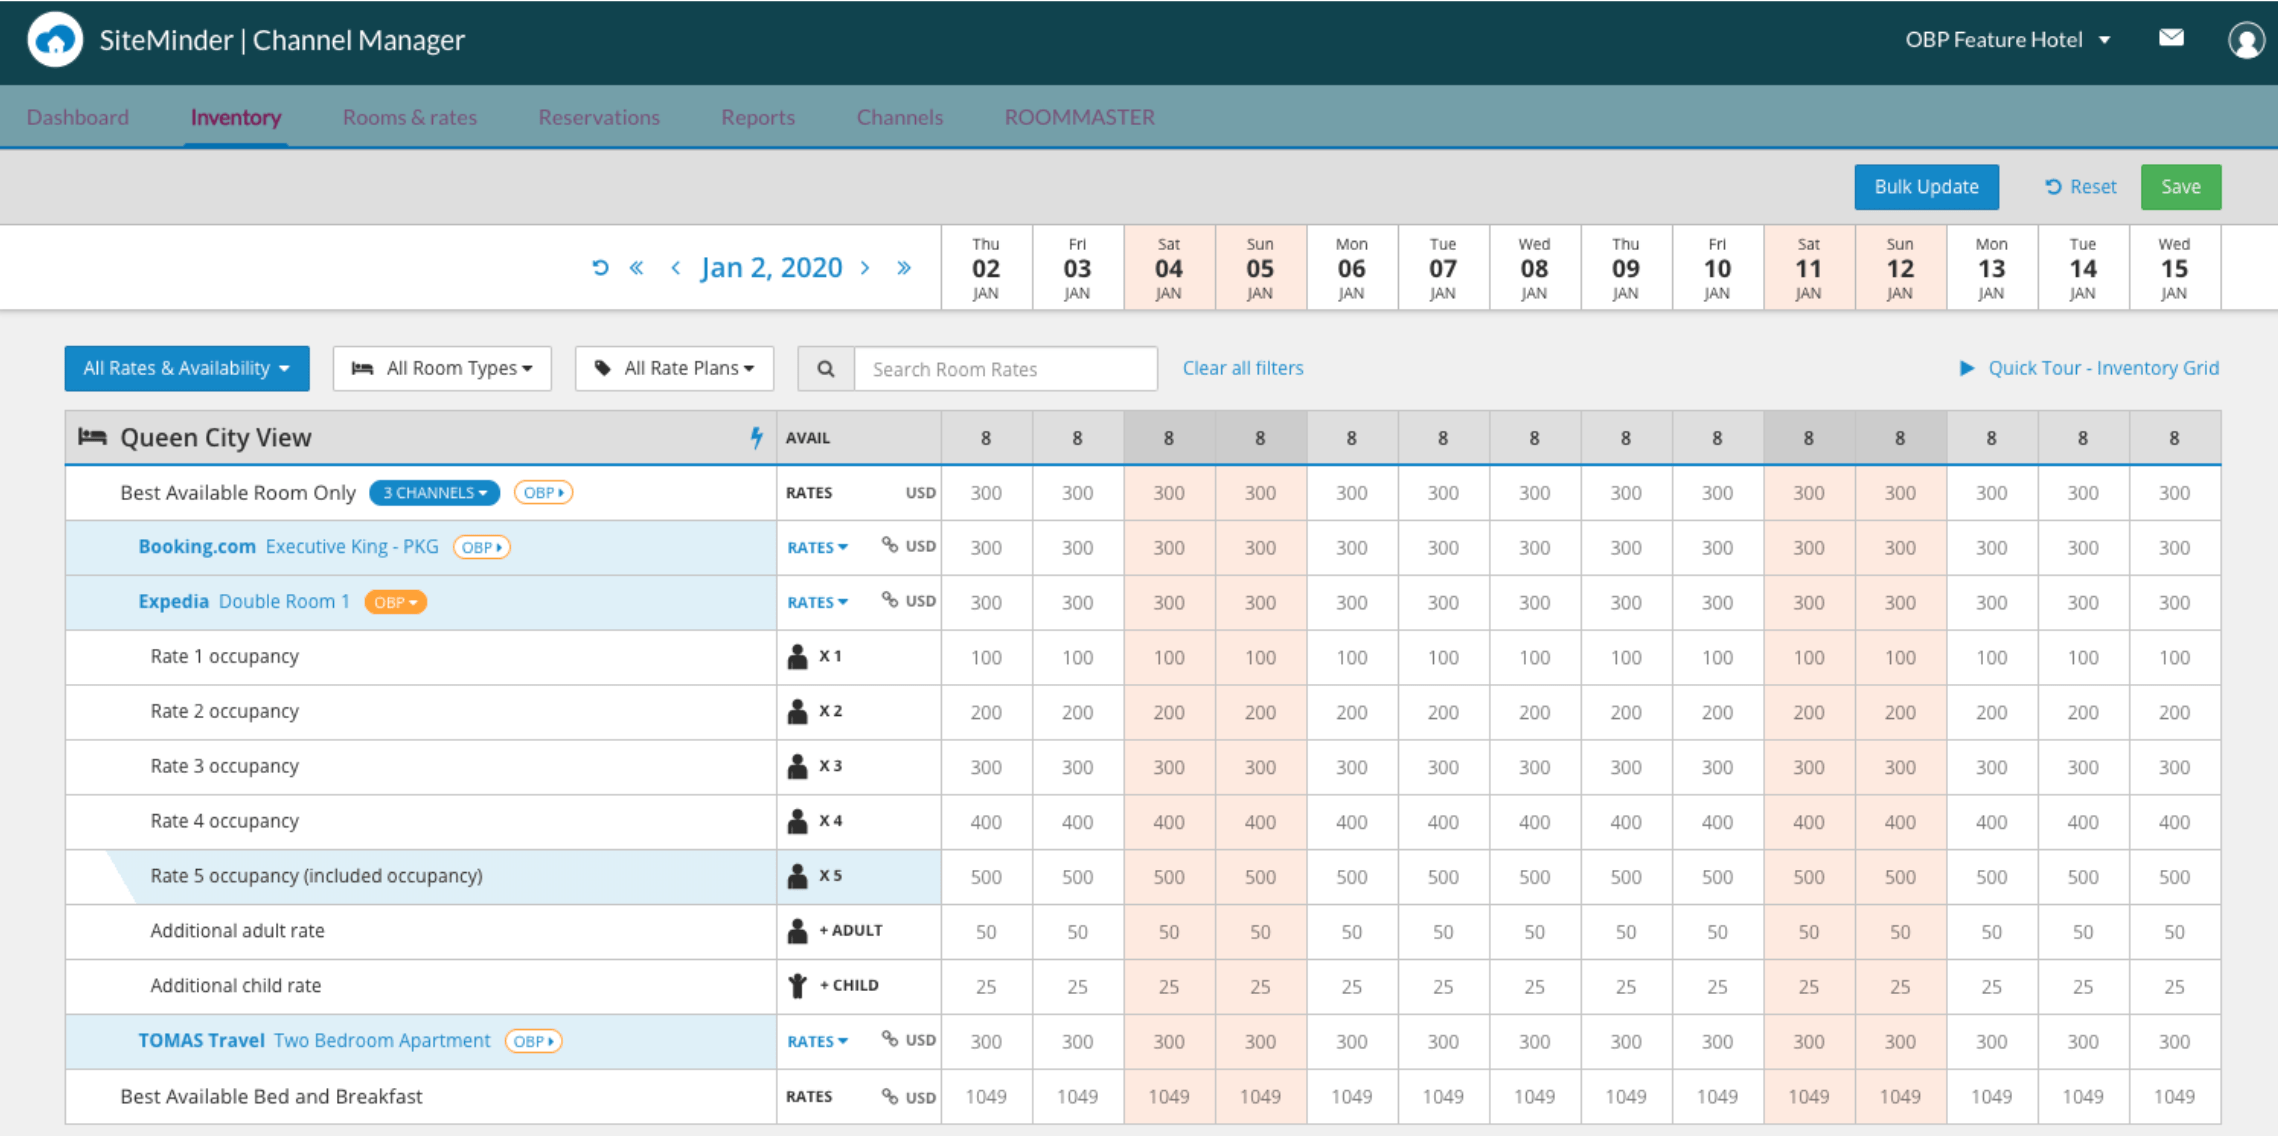Click the TOMAS Travel channel link
The height and width of the screenshot is (1136, 2278).
[201, 1041]
